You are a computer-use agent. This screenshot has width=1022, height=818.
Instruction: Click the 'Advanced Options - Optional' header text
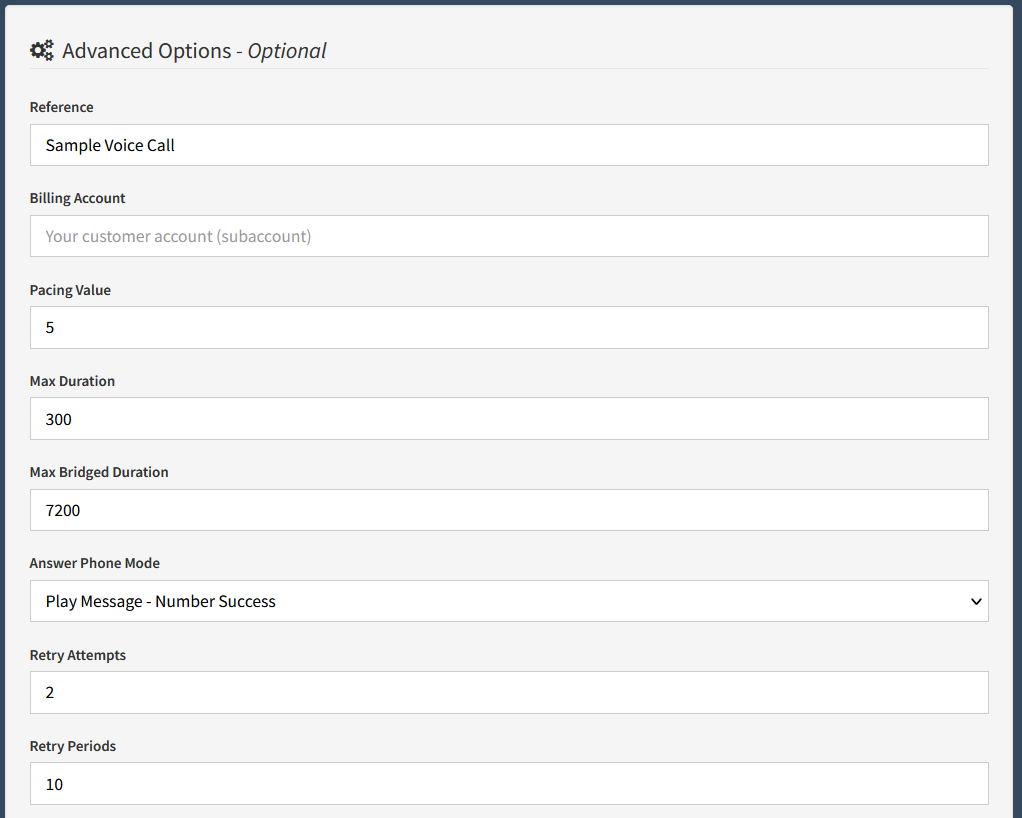tap(193, 50)
